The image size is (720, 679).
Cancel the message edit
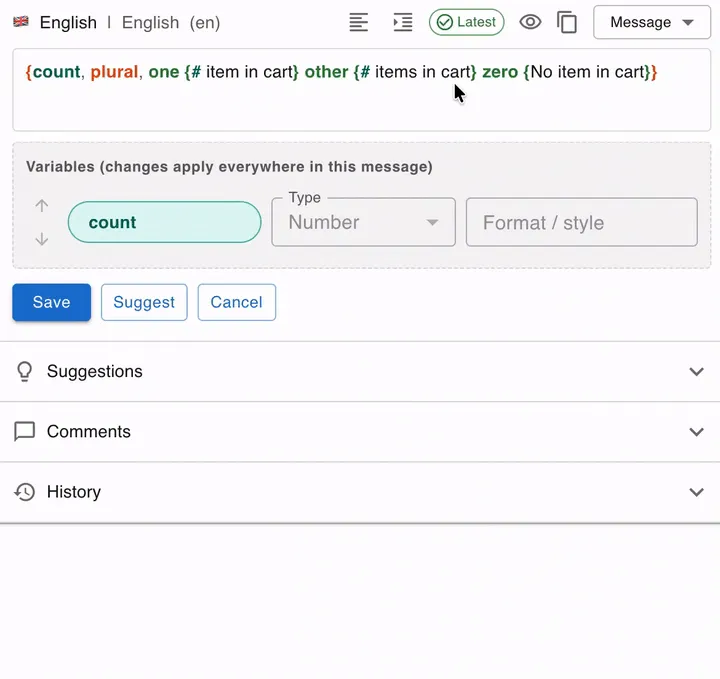point(236,302)
